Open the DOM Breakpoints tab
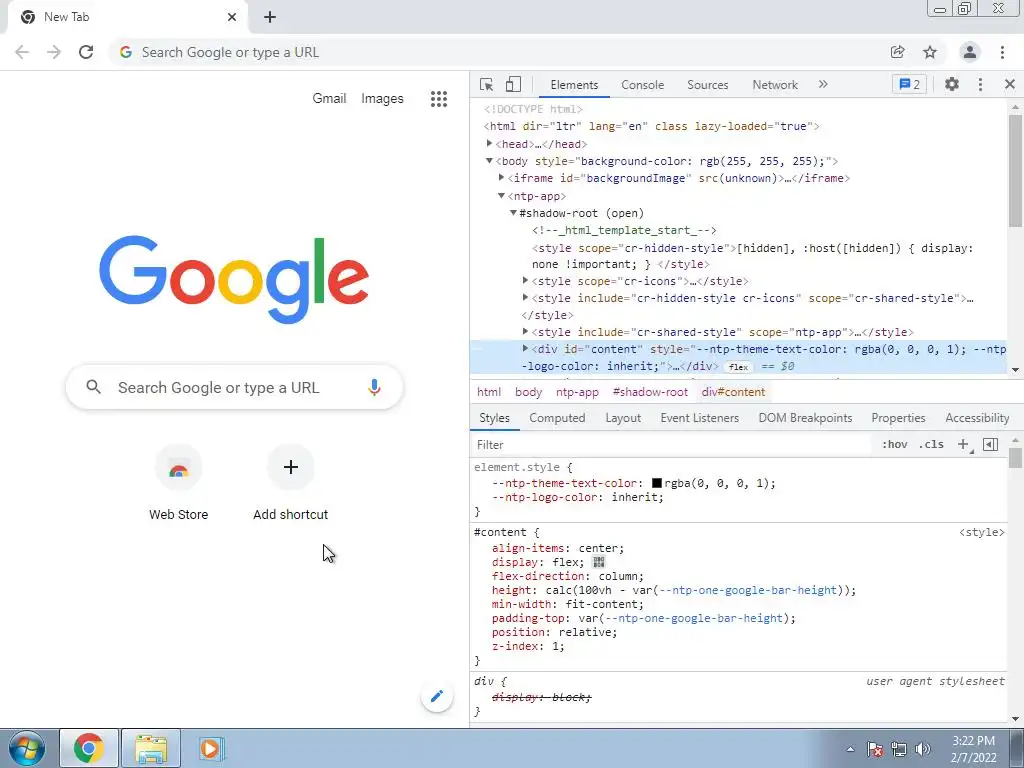Viewport: 1024px width, 768px height. click(805, 418)
